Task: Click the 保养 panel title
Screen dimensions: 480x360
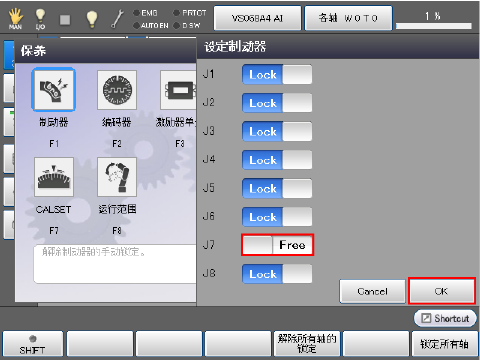Action: (33, 51)
